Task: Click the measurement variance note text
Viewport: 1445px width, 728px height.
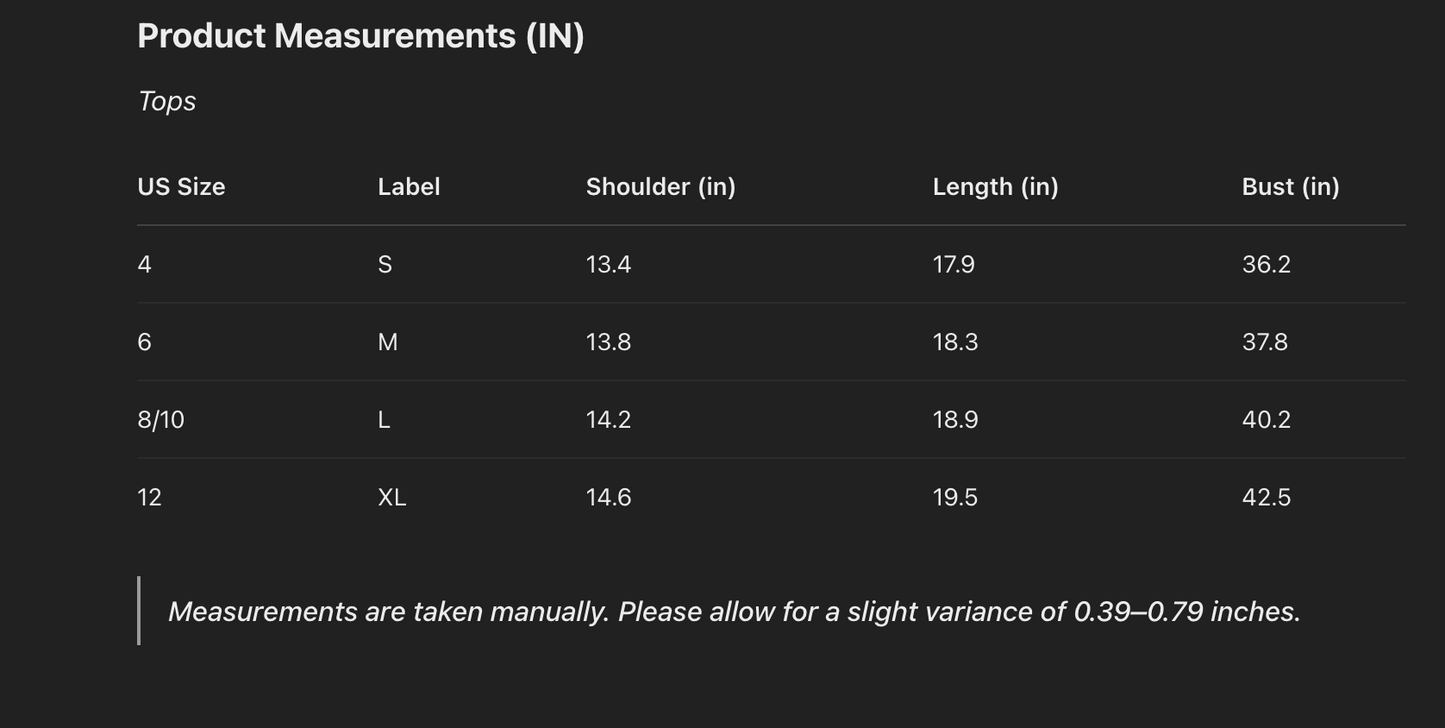Action: pos(734,612)
